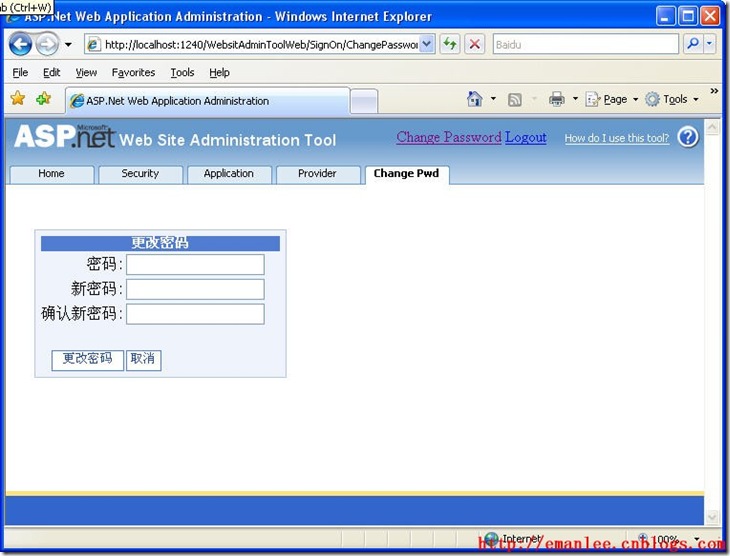The image size is (730, 556).
Task: Select the Change Pwd tab
Action: (x=406, y=174)
